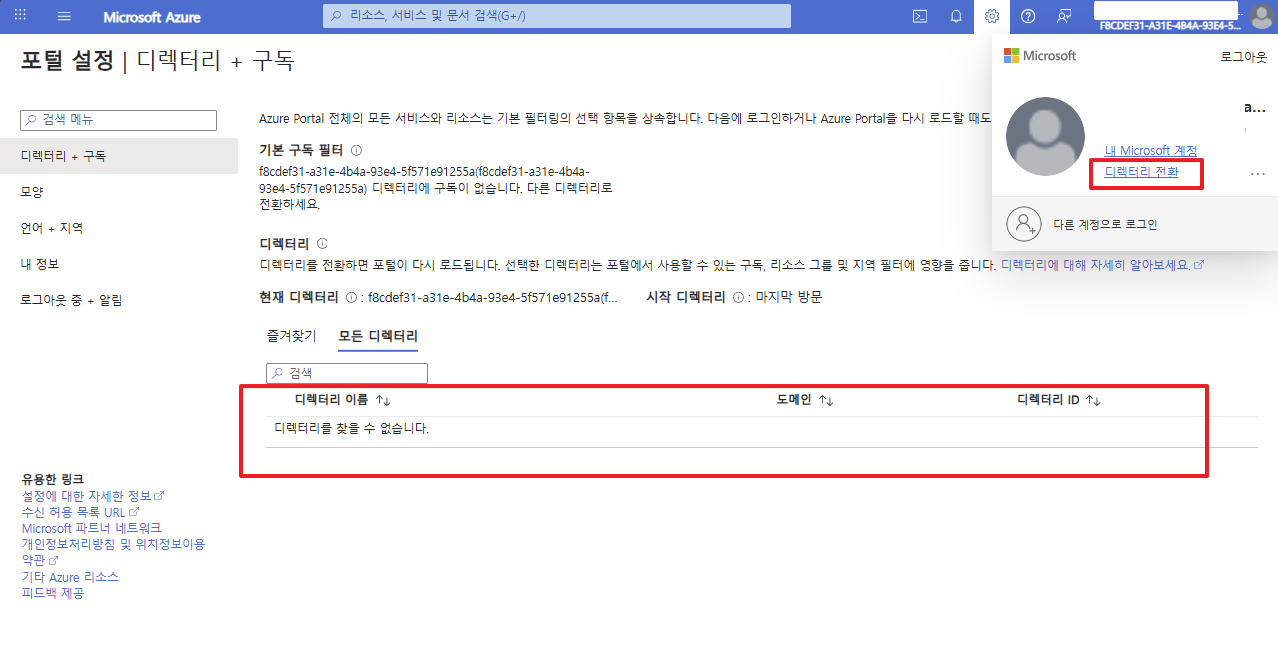This screenshot has width=1278, height=649.
Task: Click info icon next to 현재 디렉터리
Action: click(x=351, y=298)
